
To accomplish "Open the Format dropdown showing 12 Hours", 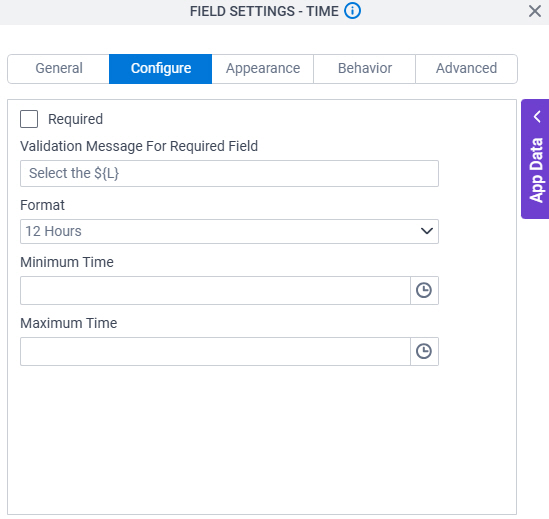I will tap(229, 231).
